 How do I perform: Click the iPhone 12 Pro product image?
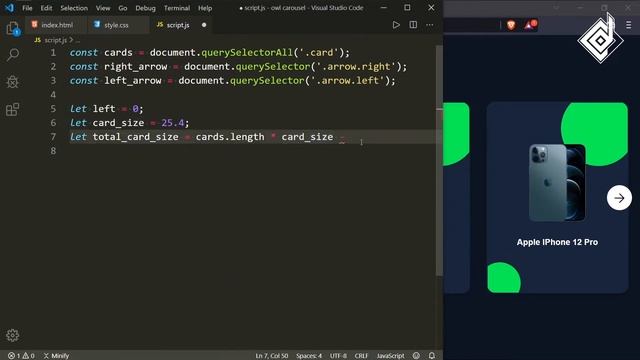tap(557, 182)
